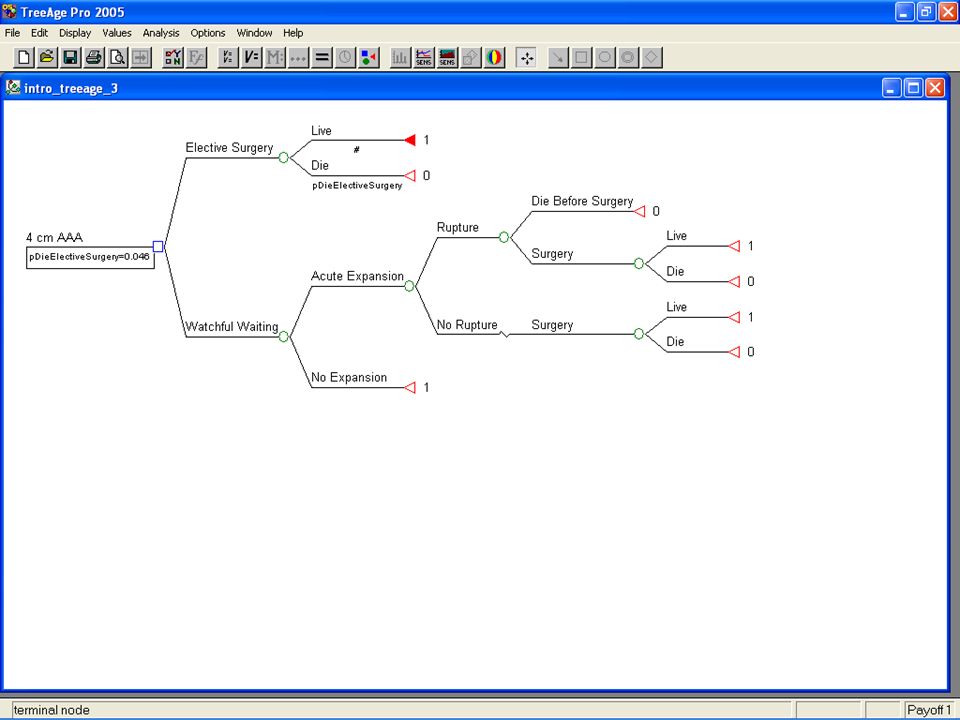Select the No Expansion terminal node
Viewport: 960px width, 720px height.
point(410,388)
